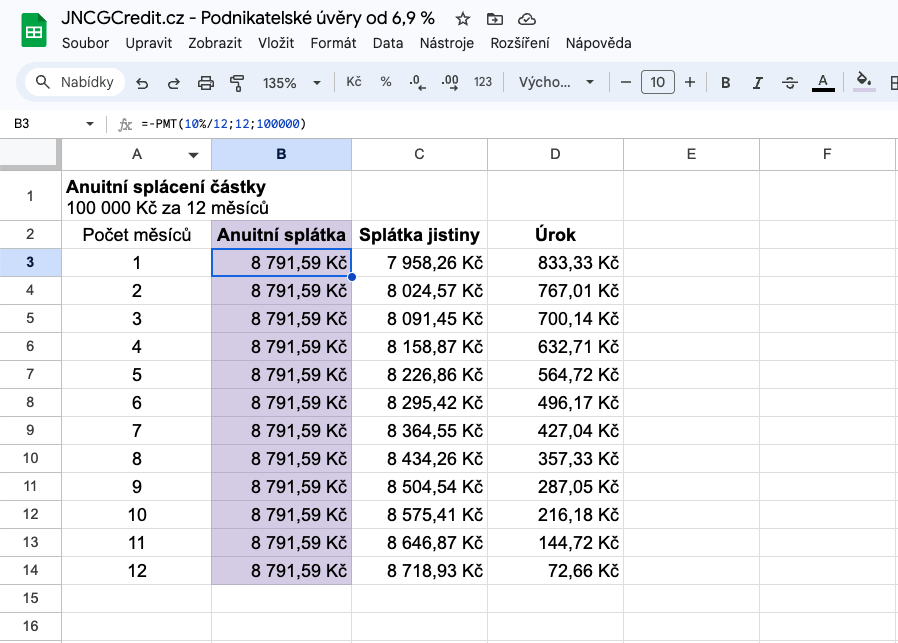Select column D header
The image size is (898, 643).
pos(555,155)
